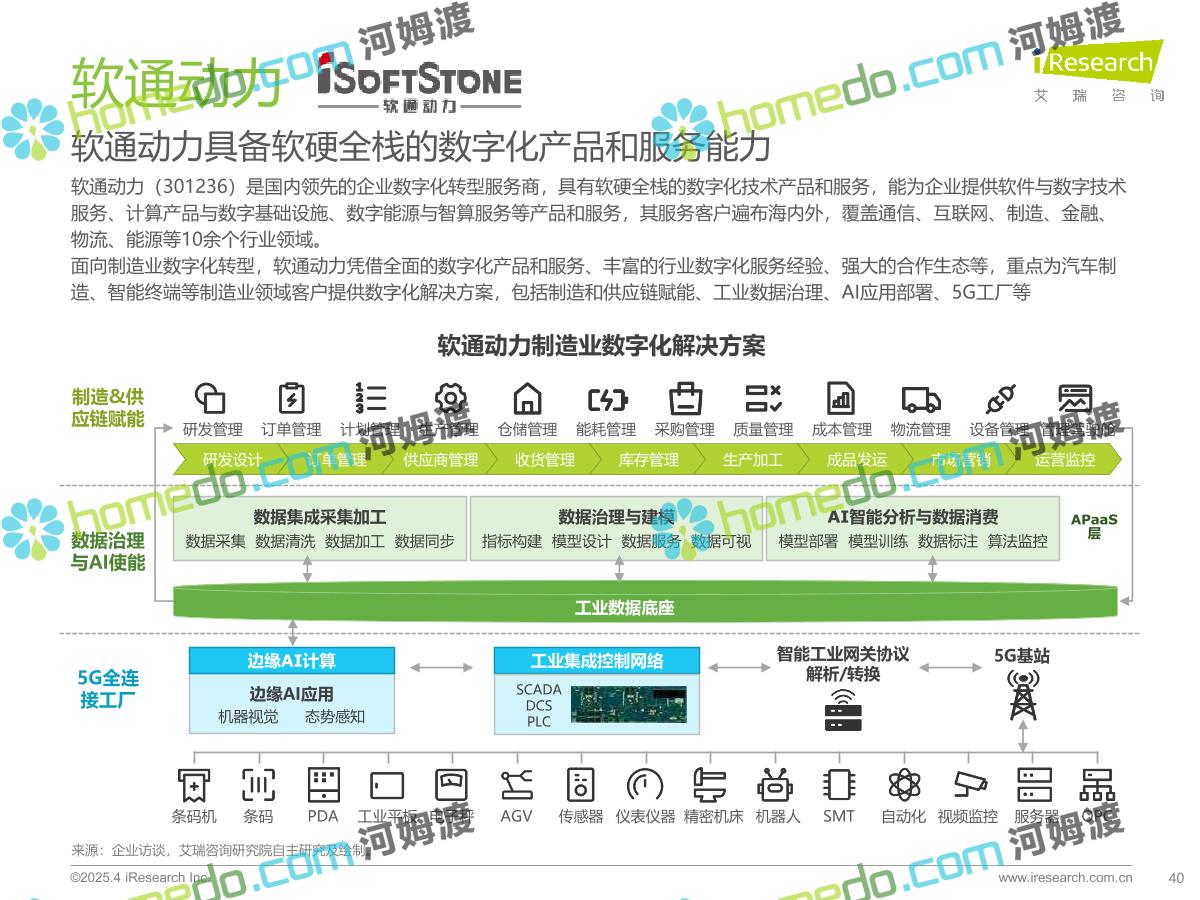Click the 软通动力制造业数字化解决方案 title

[601, 346]
